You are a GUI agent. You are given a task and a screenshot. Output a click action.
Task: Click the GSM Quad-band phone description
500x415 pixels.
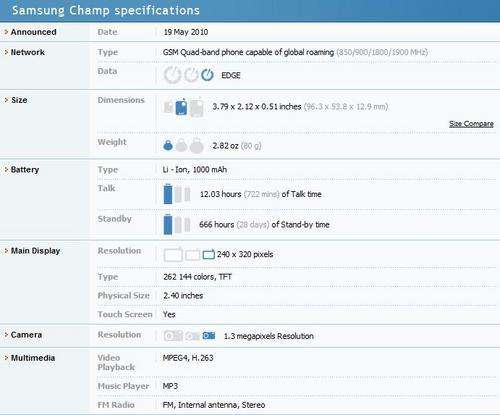point(248,52)
